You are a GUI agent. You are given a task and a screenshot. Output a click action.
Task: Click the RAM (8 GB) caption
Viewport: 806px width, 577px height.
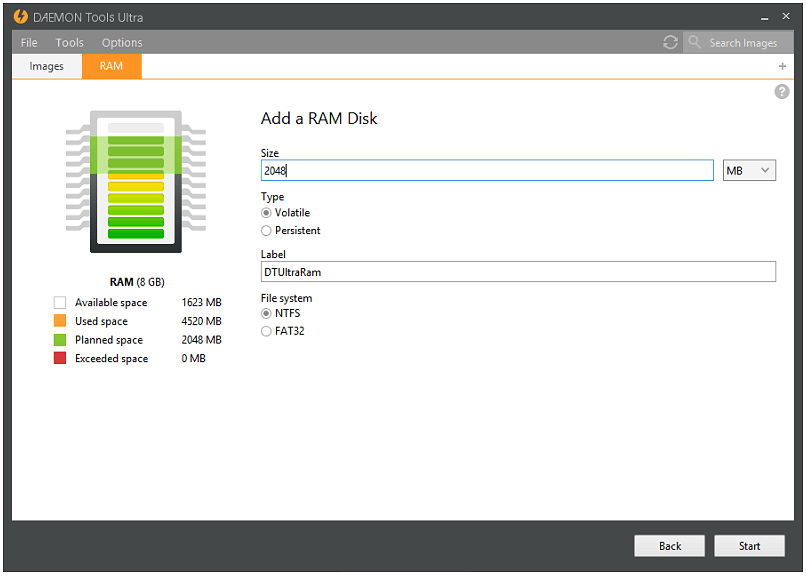pyautogui.click(x=137, y=282)
